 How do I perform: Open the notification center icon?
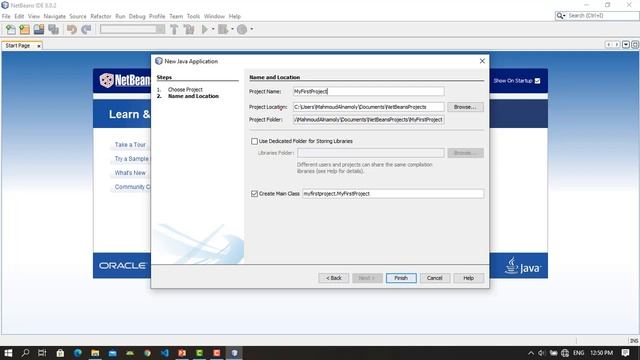[625, 353]
